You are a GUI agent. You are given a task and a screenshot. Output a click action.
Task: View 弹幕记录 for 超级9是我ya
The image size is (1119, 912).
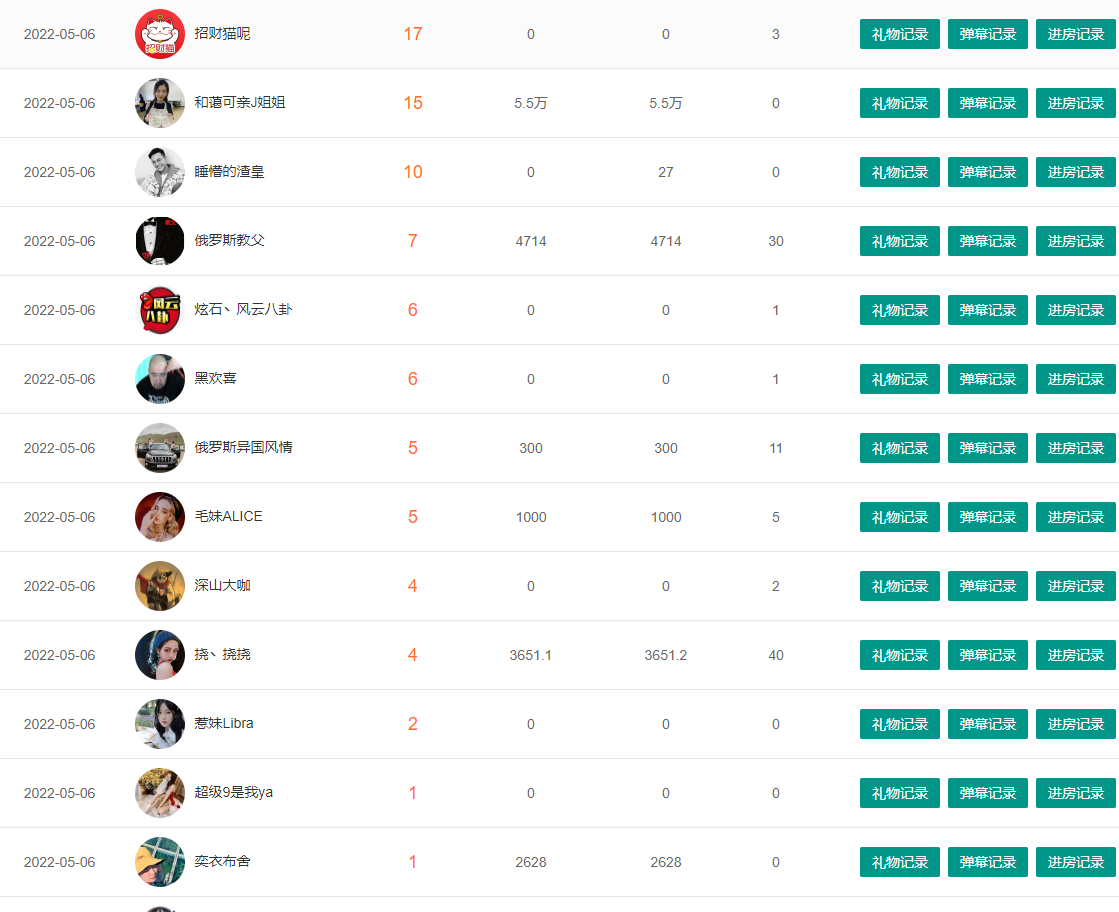(x=987, y=793)
